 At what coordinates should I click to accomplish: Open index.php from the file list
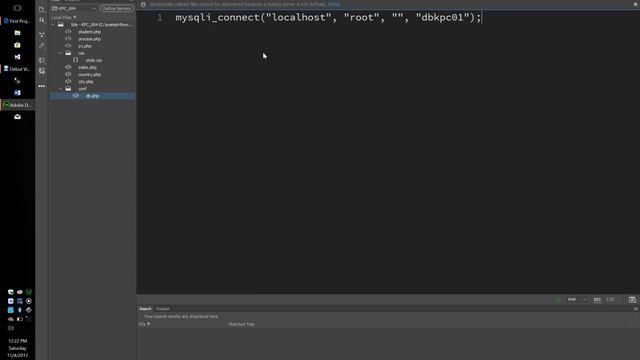point(87,67)
